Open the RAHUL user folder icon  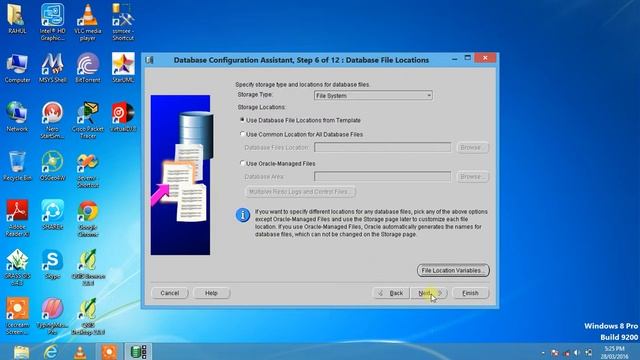[x=17, y=18]
